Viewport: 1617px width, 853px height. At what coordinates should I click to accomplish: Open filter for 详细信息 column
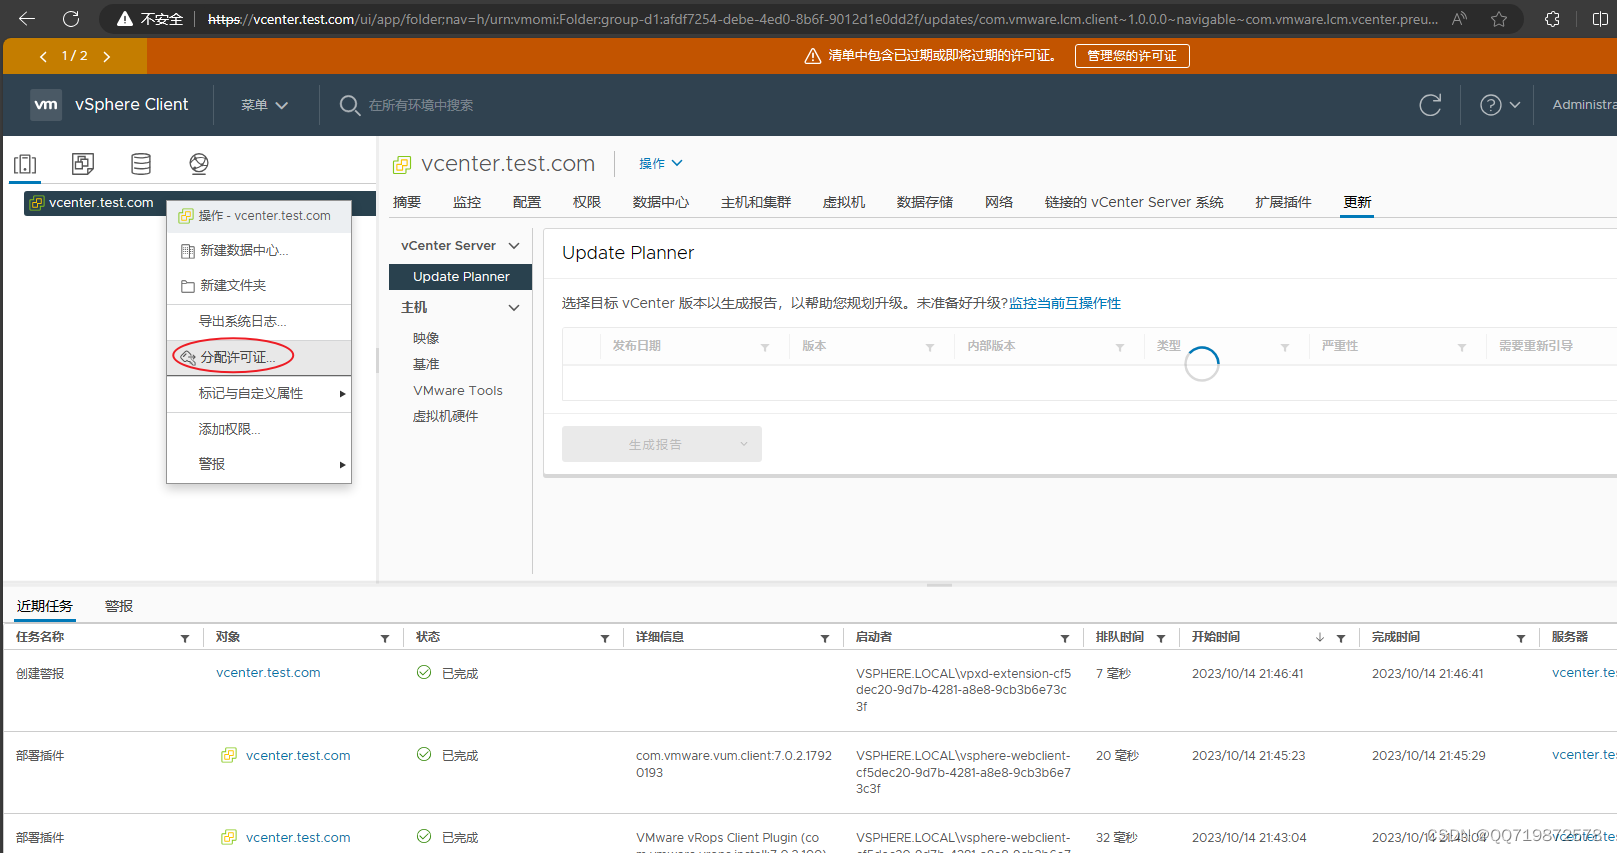tap(825, 638)
